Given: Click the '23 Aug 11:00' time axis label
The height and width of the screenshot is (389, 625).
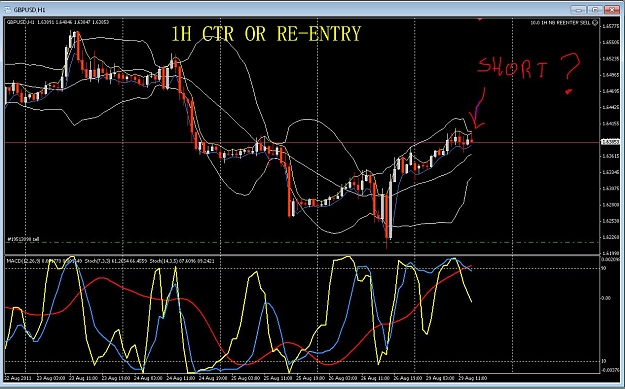Looking at the screenshot, I should coord(82,378).
